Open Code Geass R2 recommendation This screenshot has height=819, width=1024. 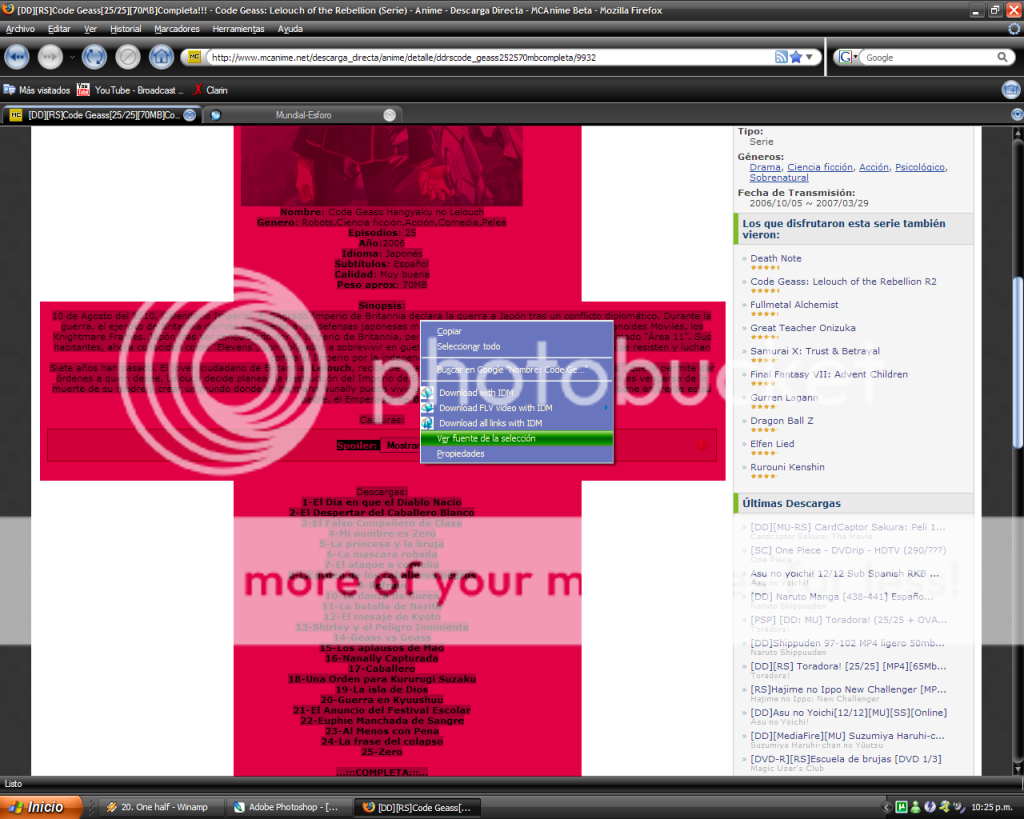tap(843, 281)
